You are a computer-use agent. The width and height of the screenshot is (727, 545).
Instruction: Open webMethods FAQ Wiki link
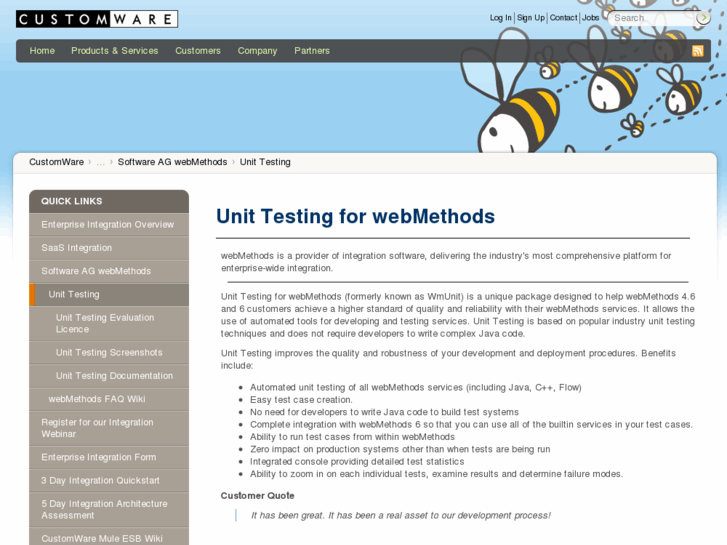pyautogui.click(x=109, y=399)
